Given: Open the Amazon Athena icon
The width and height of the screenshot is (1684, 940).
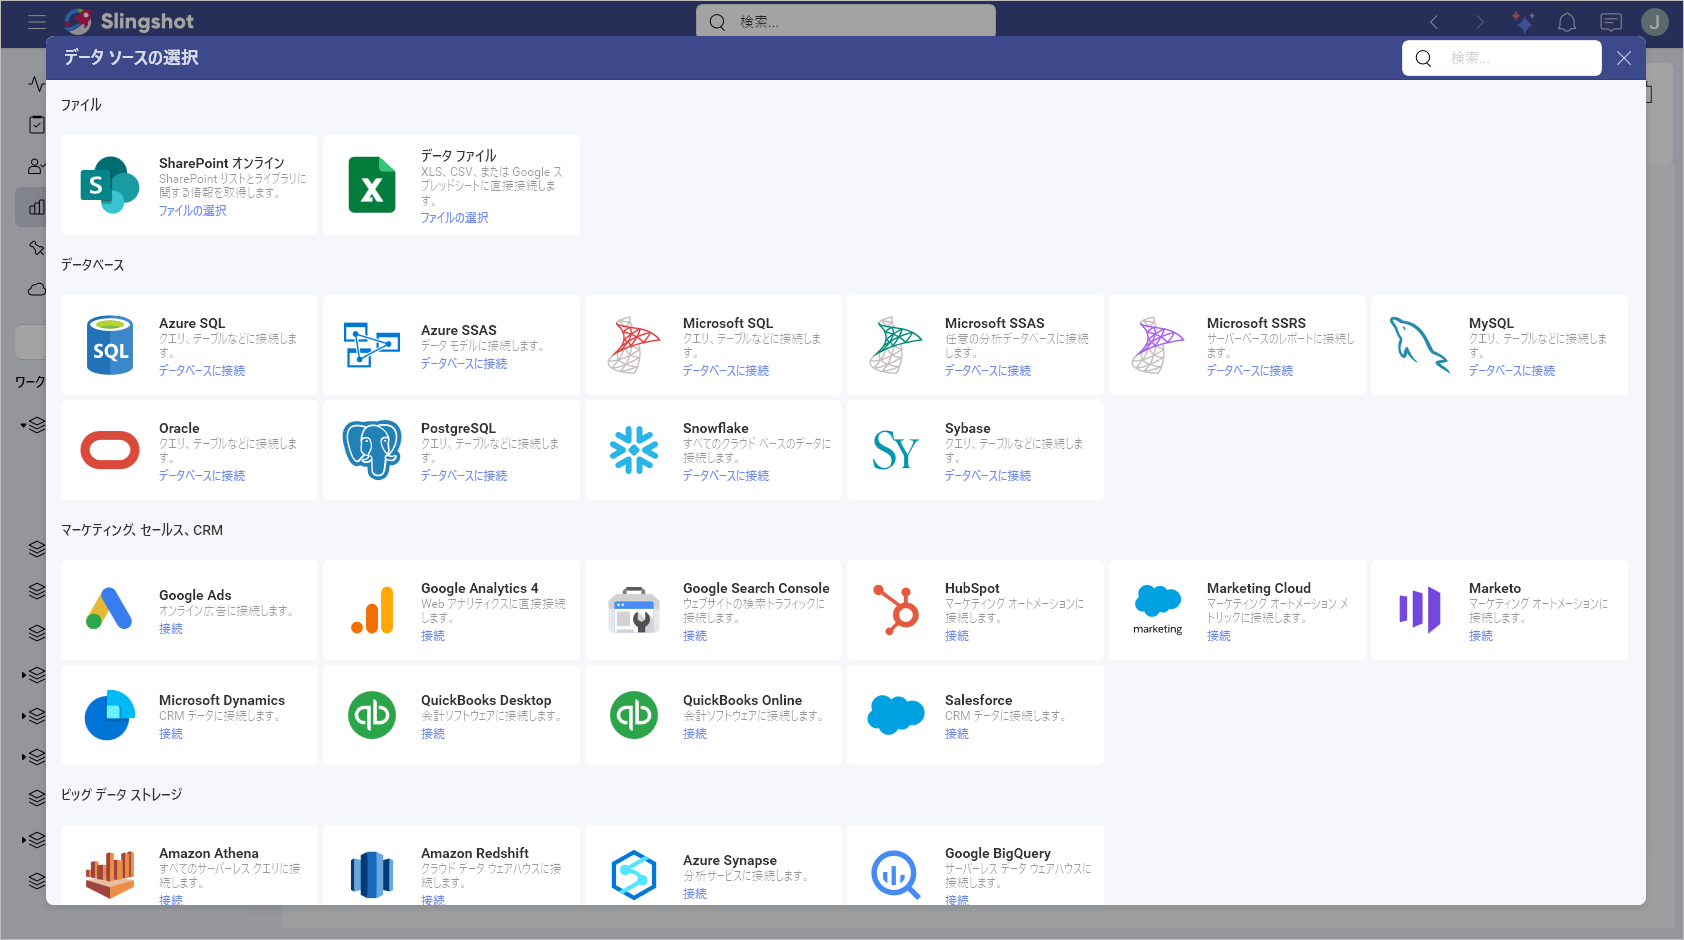Looking at the screenshot, I should point(109,875).
